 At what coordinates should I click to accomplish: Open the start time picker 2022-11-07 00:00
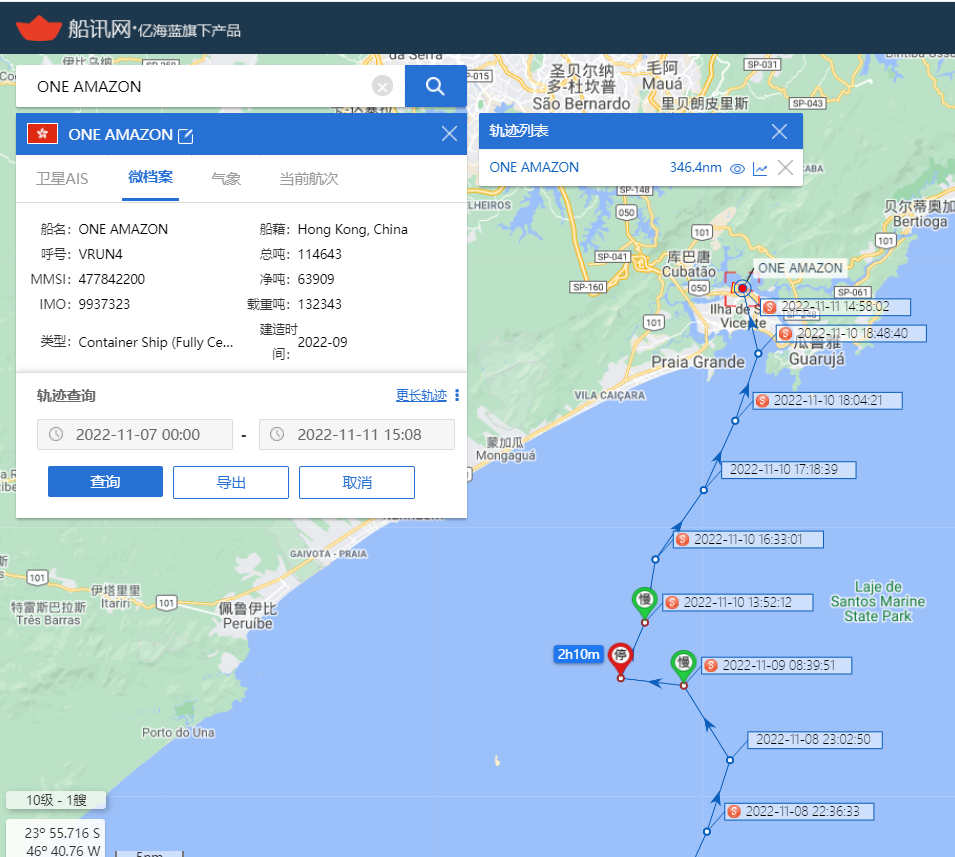click(x=135, y=435)
